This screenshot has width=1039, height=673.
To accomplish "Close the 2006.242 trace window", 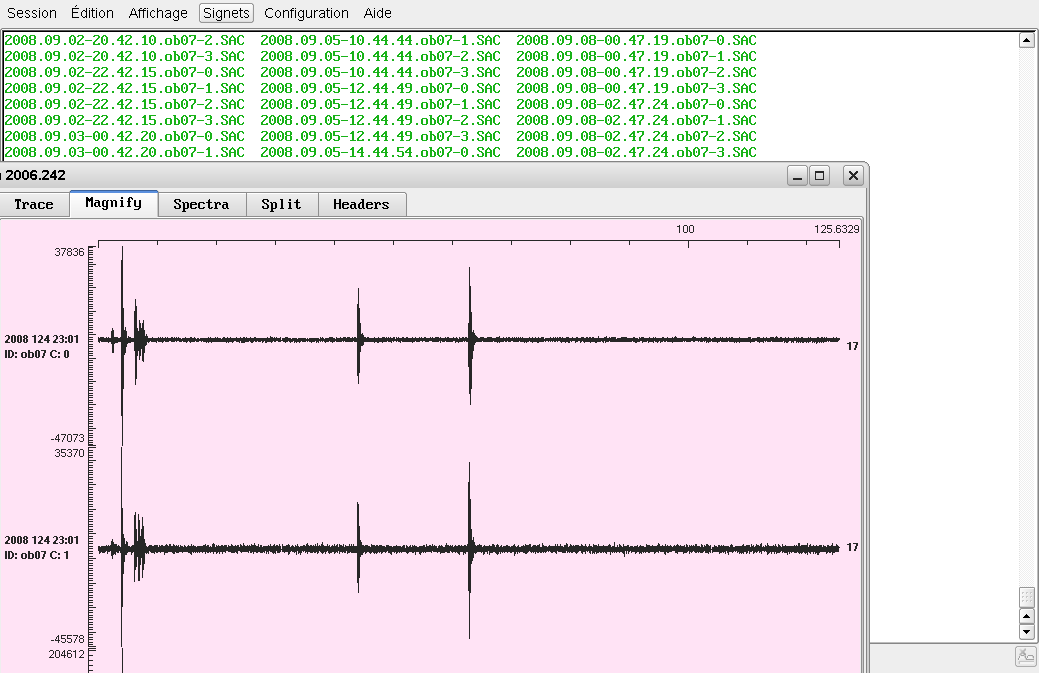I will (852, 176).
